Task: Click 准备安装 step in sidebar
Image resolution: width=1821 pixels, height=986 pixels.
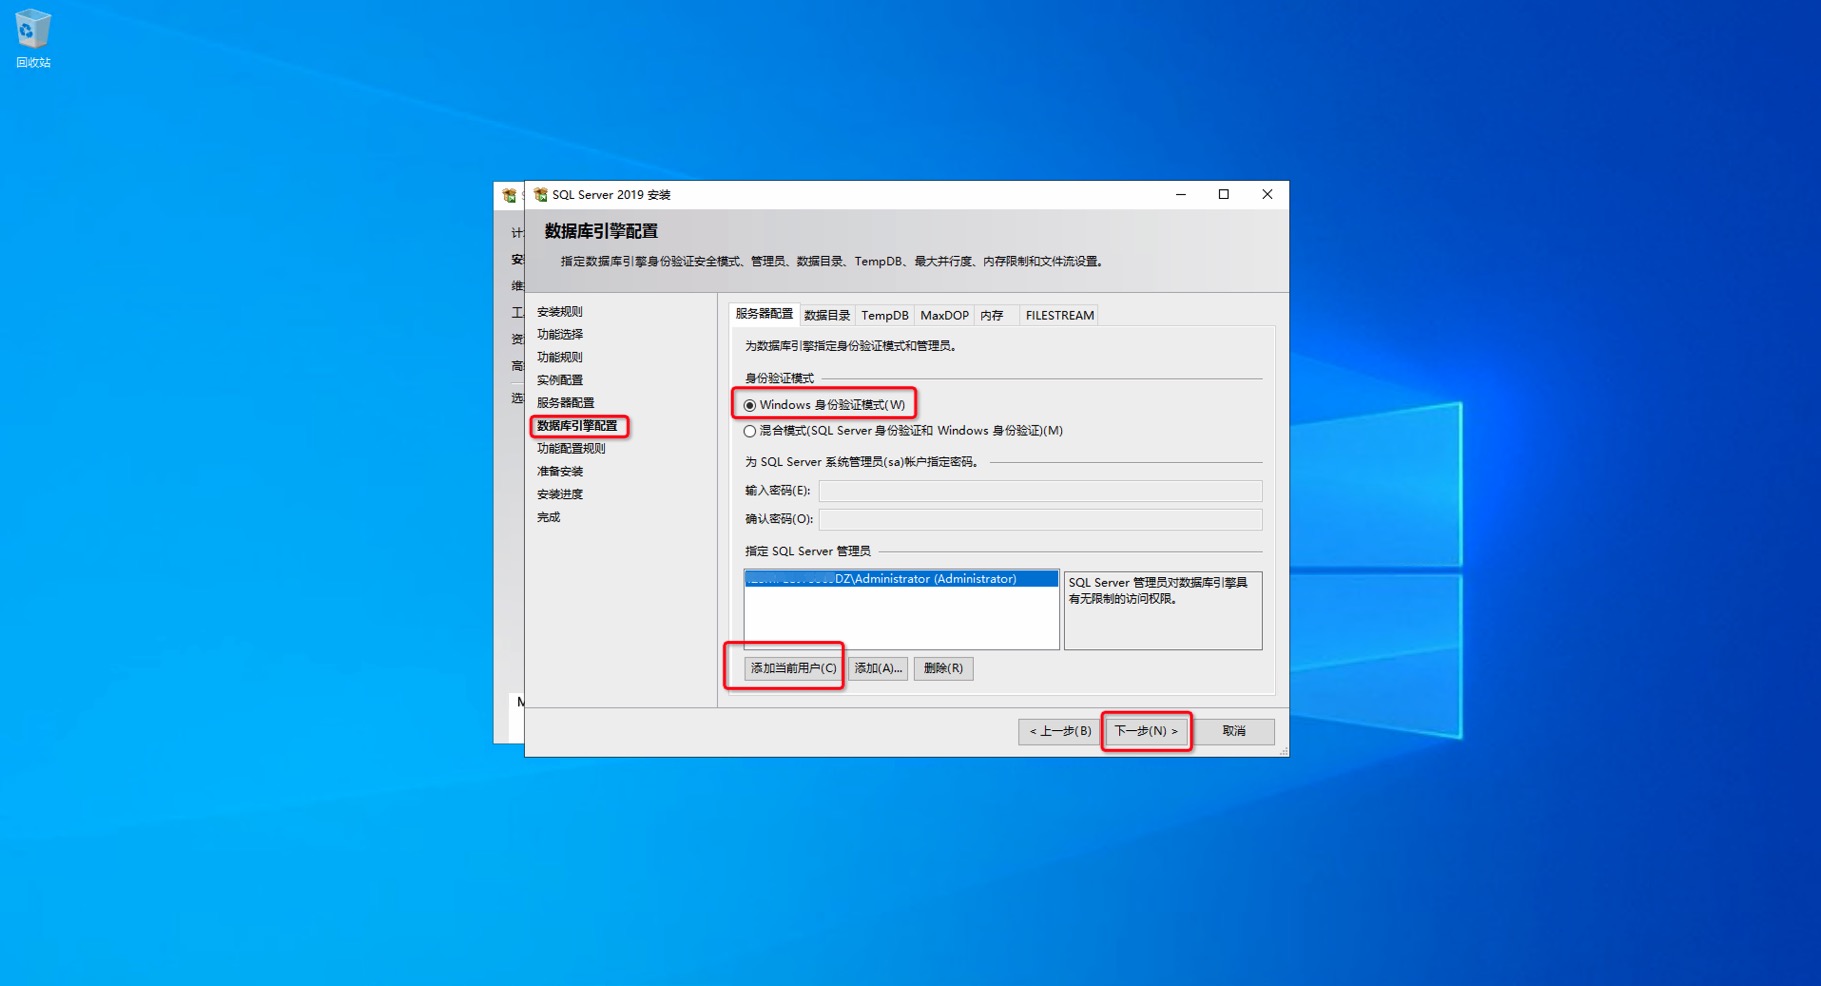Action: click(559, 471)
